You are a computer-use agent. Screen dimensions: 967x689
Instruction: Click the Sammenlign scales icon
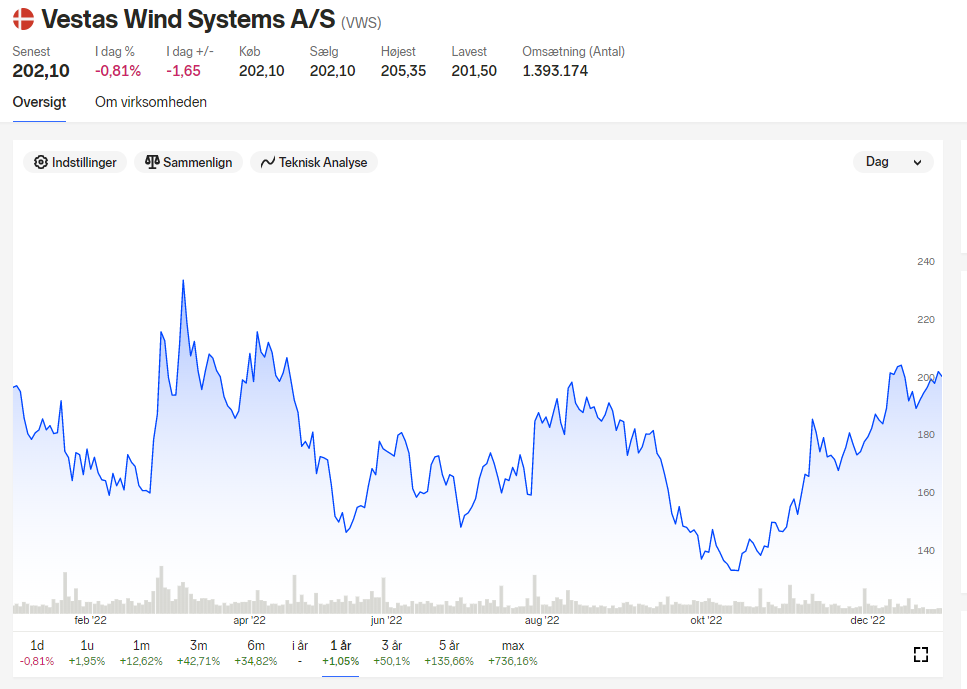[x=152, y=162]
